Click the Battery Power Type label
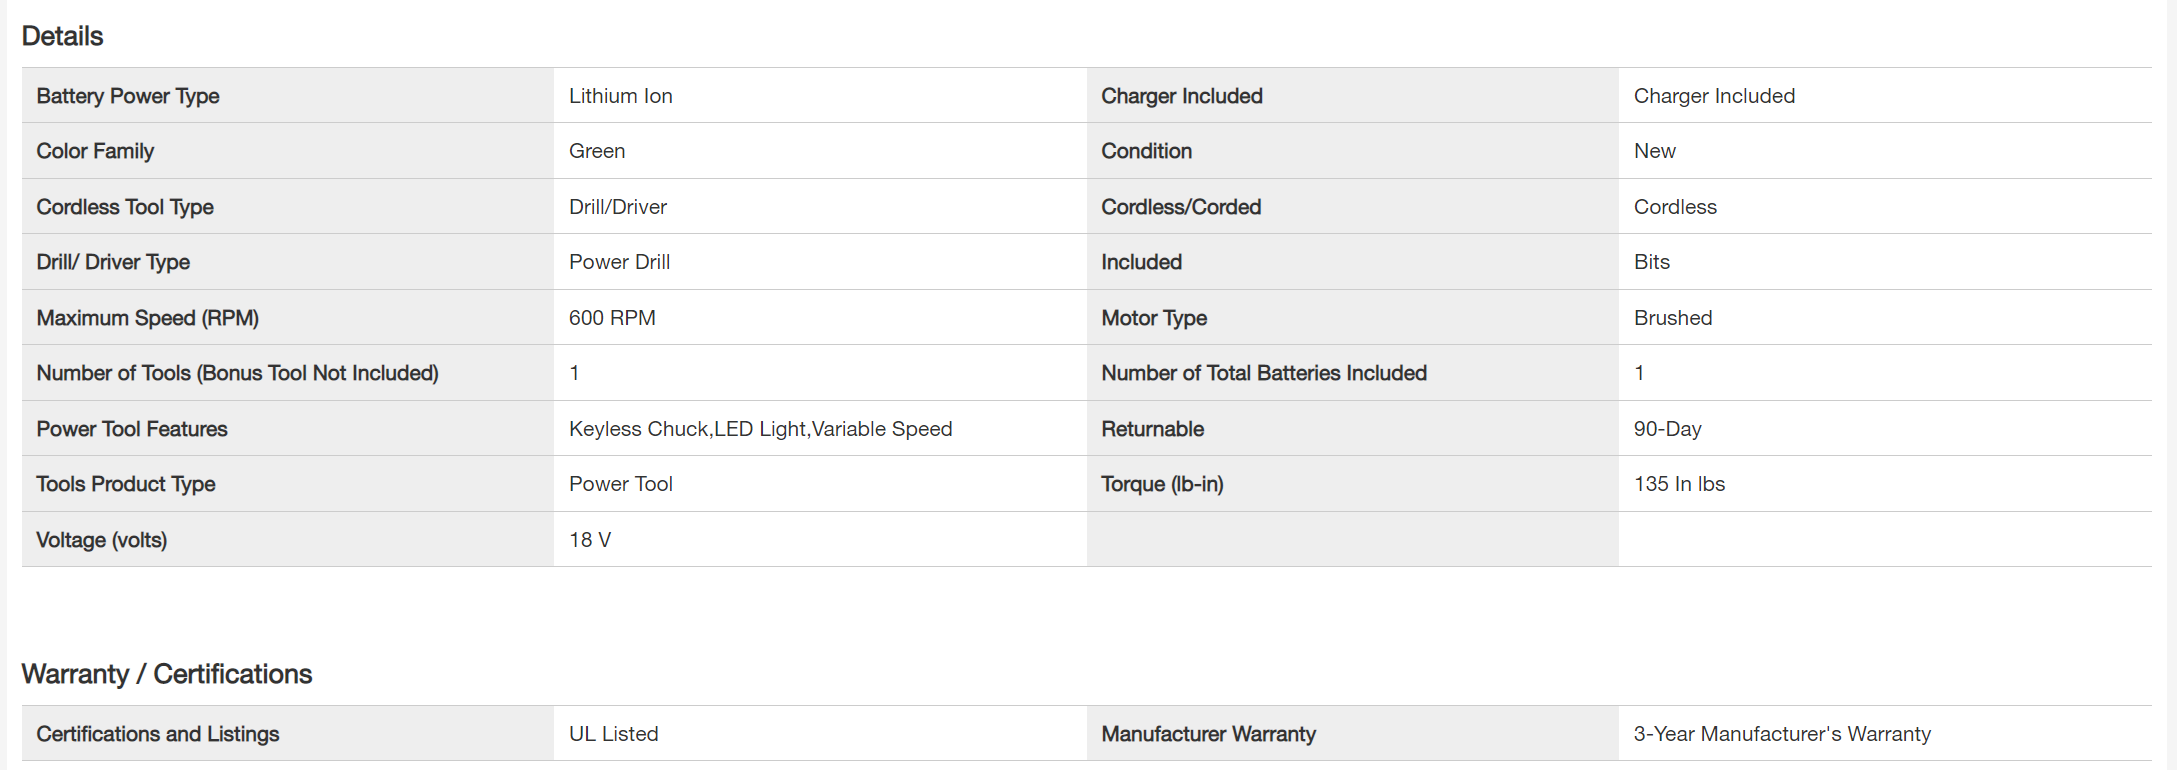The image size is (2177, 770). click(128, 96)
